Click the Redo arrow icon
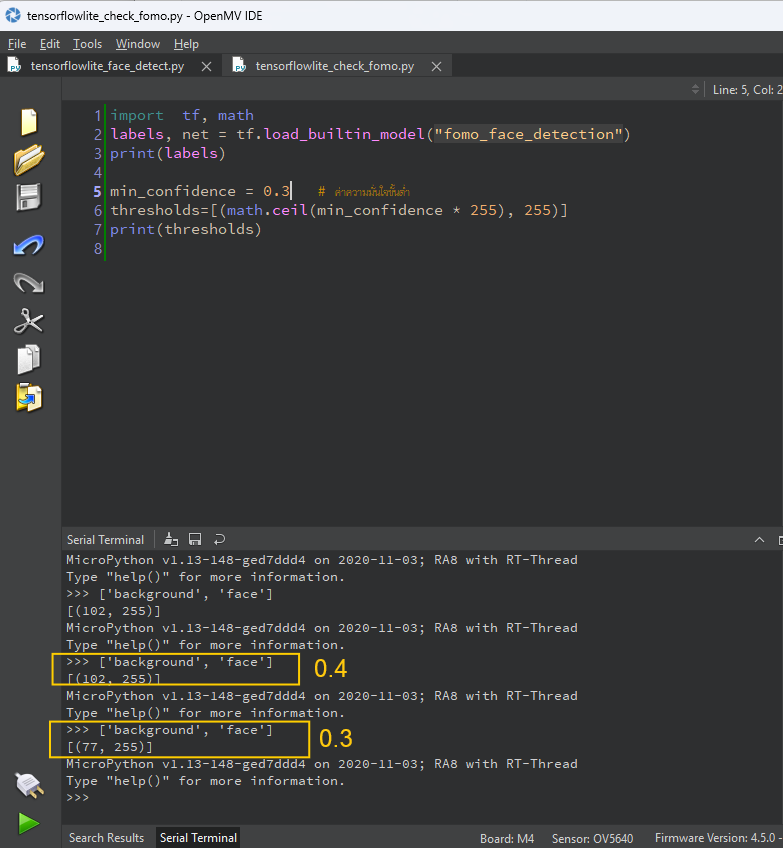783x848 pixels. pyautogui.click(x=28, y=284)
